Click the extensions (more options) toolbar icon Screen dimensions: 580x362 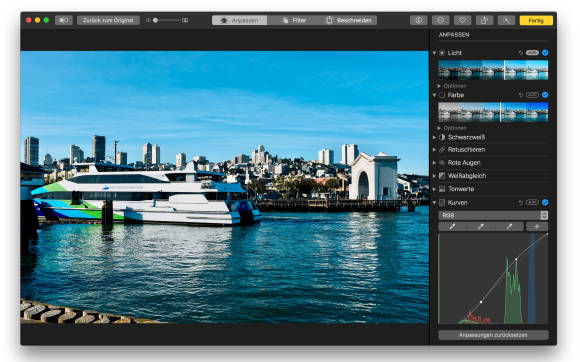440,20
